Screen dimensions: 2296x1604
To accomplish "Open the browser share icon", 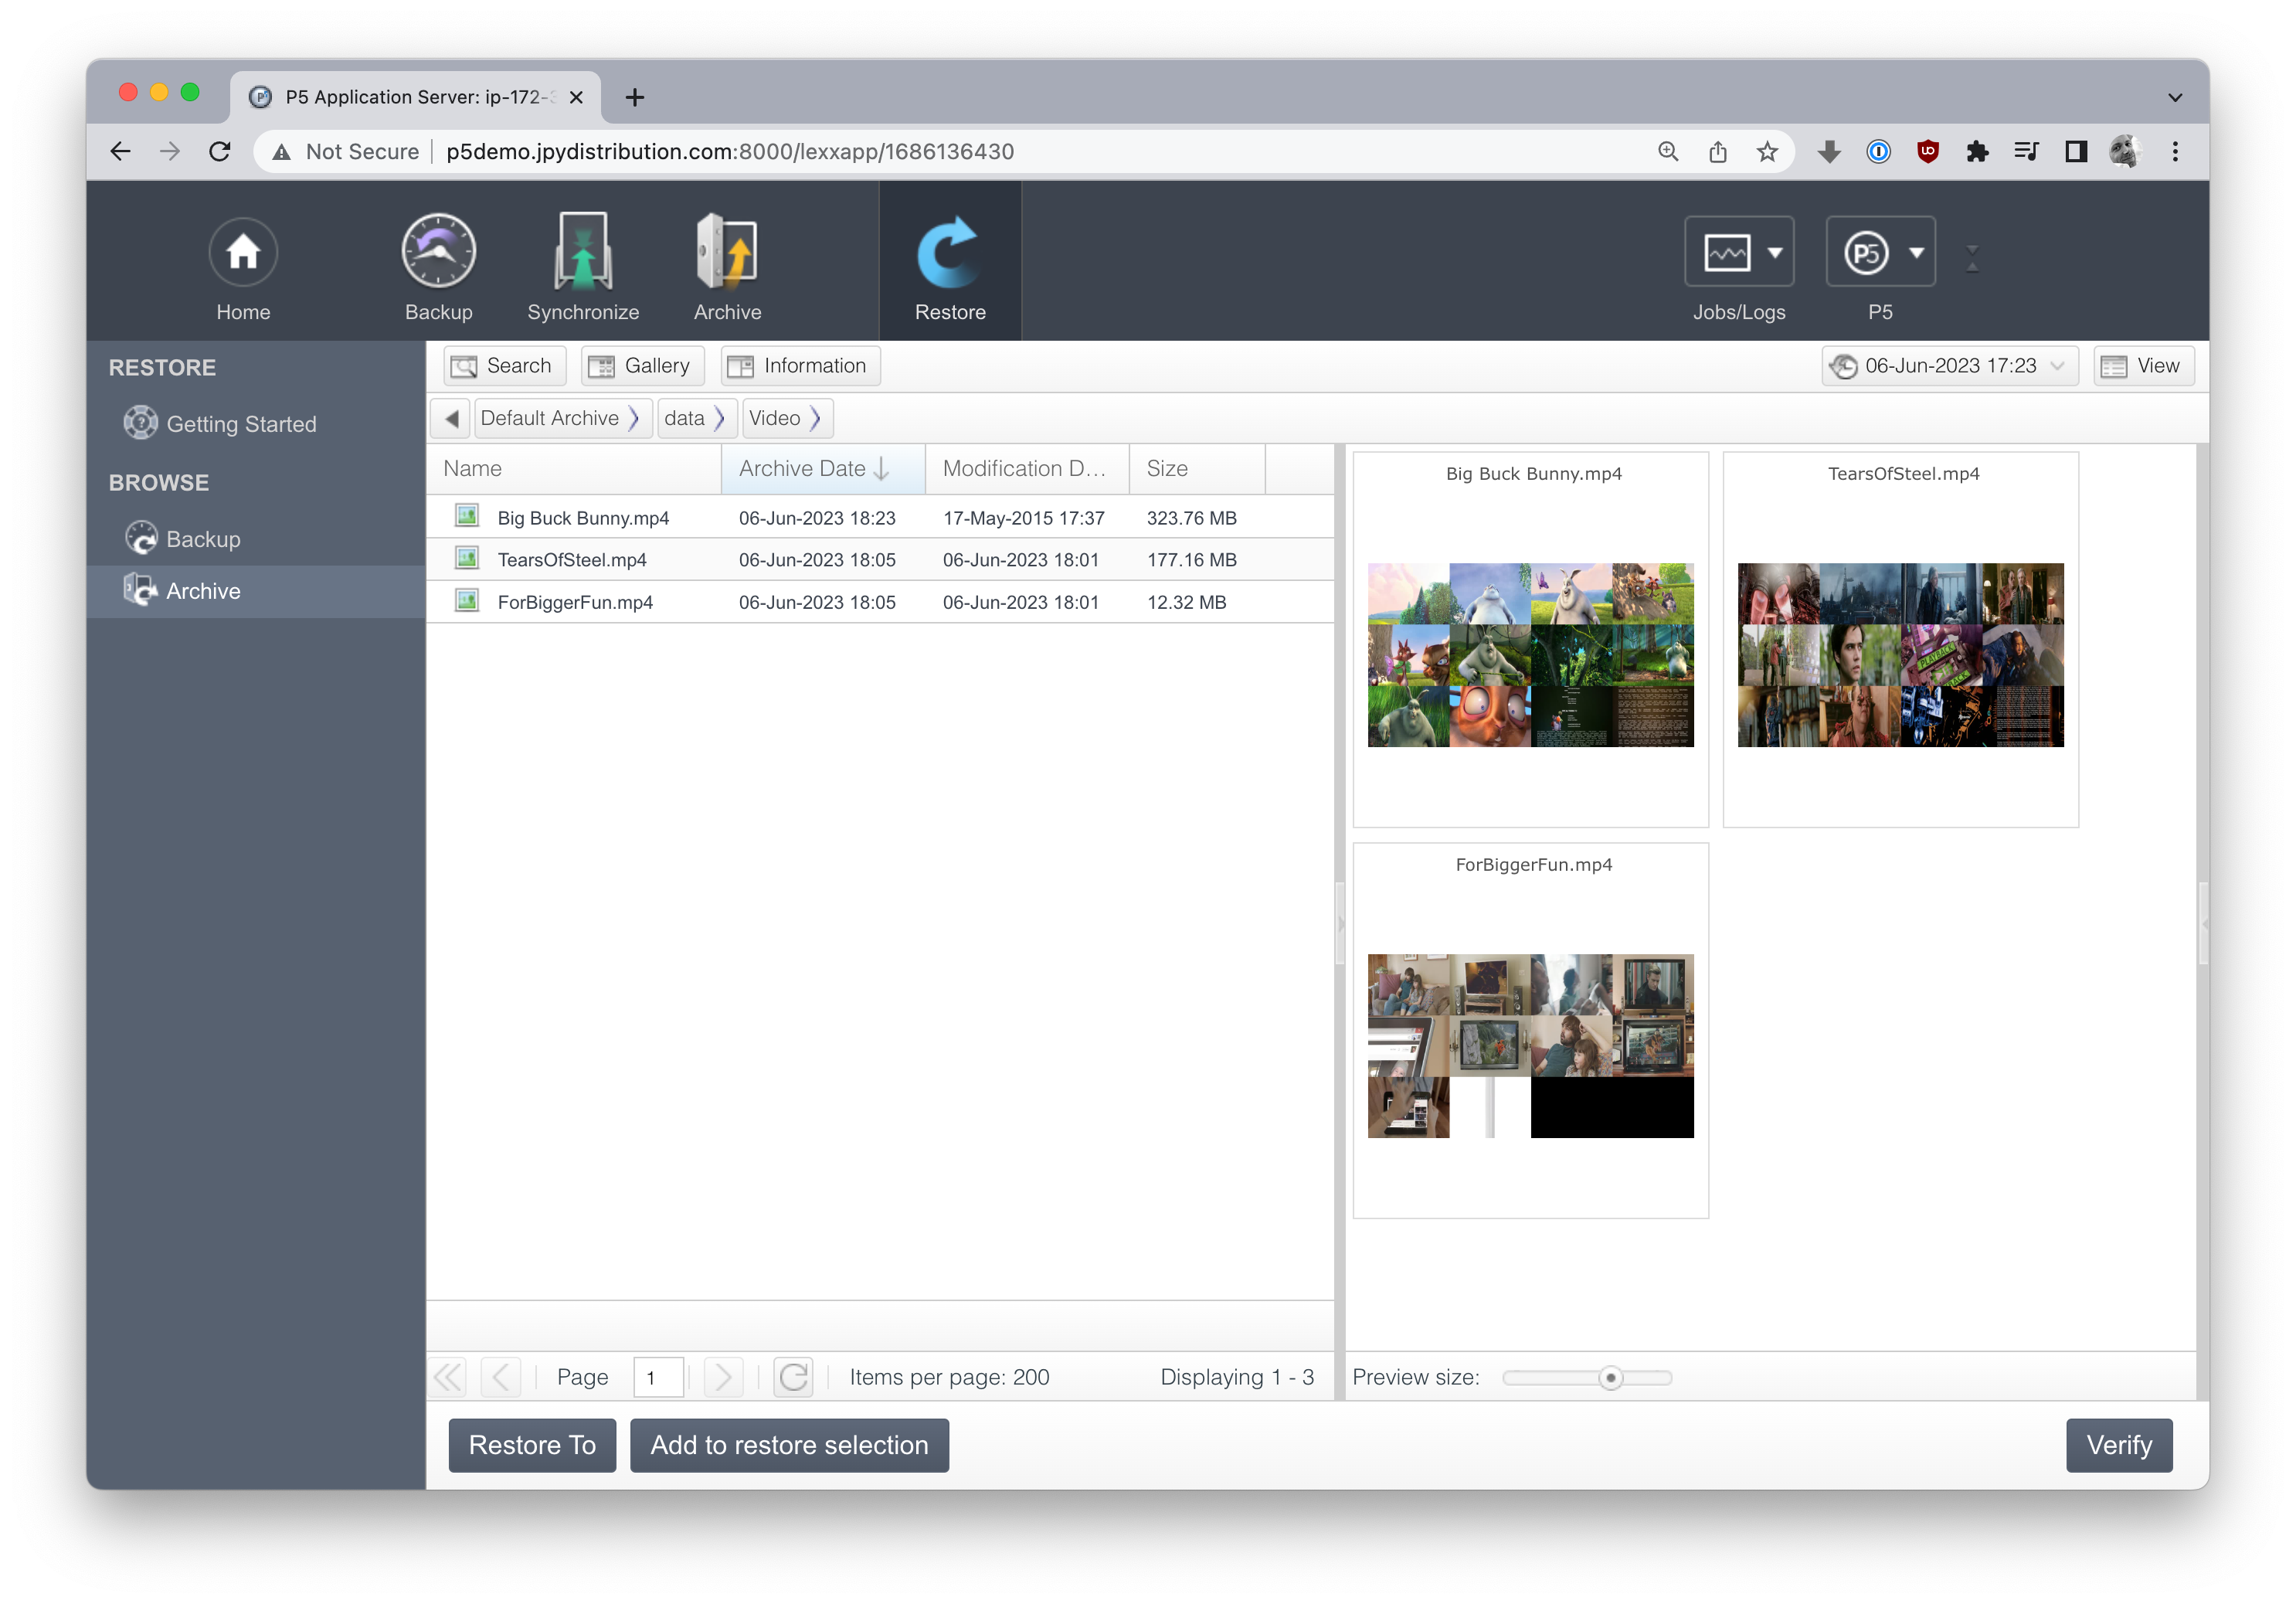I will click(x=1717, y=151).
